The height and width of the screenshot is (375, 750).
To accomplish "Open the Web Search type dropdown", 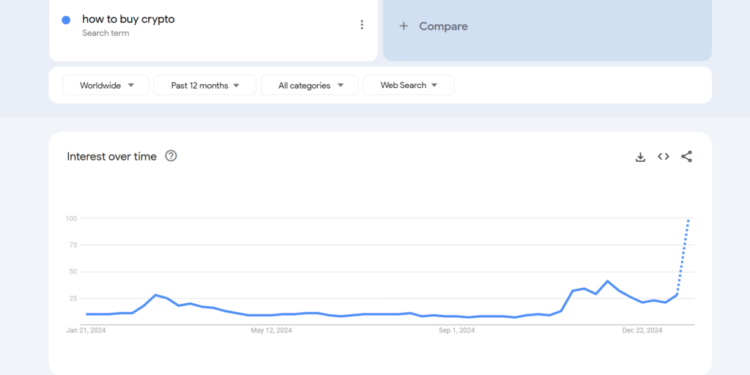I will coord(408,85).
